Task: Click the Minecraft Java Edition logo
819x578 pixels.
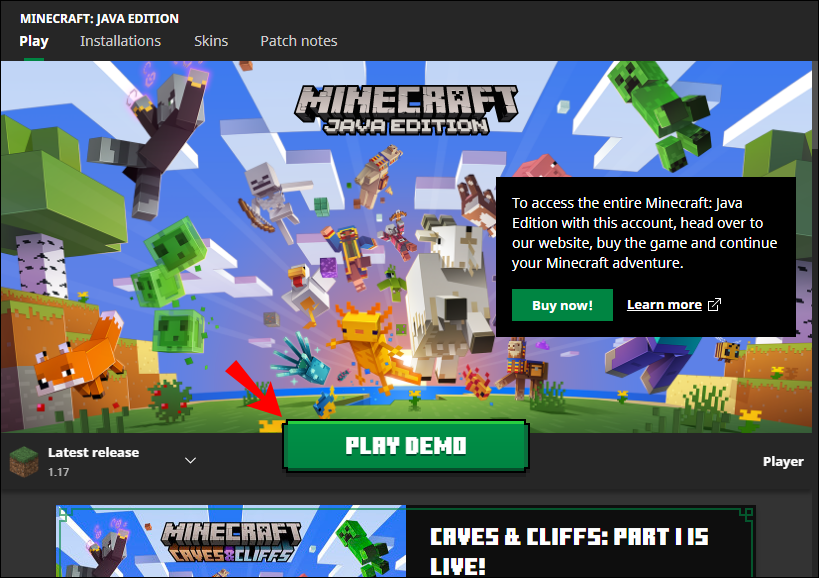Action: tap(406, 110)
